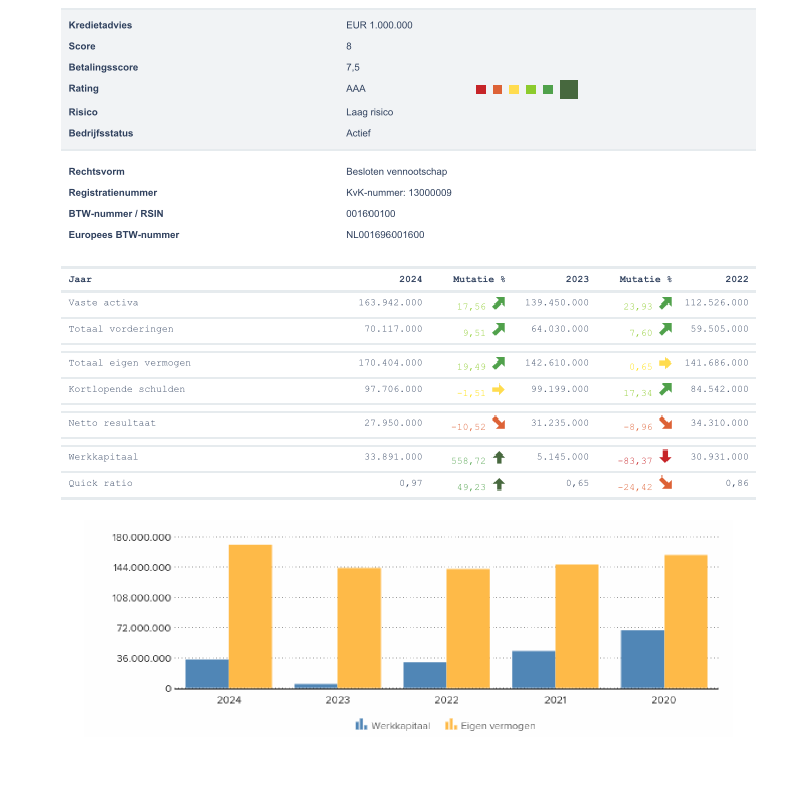Click the first Mutatie % column header
Image resolution: width=788 pixels, height=789 pixels.
tap(479, 279)
